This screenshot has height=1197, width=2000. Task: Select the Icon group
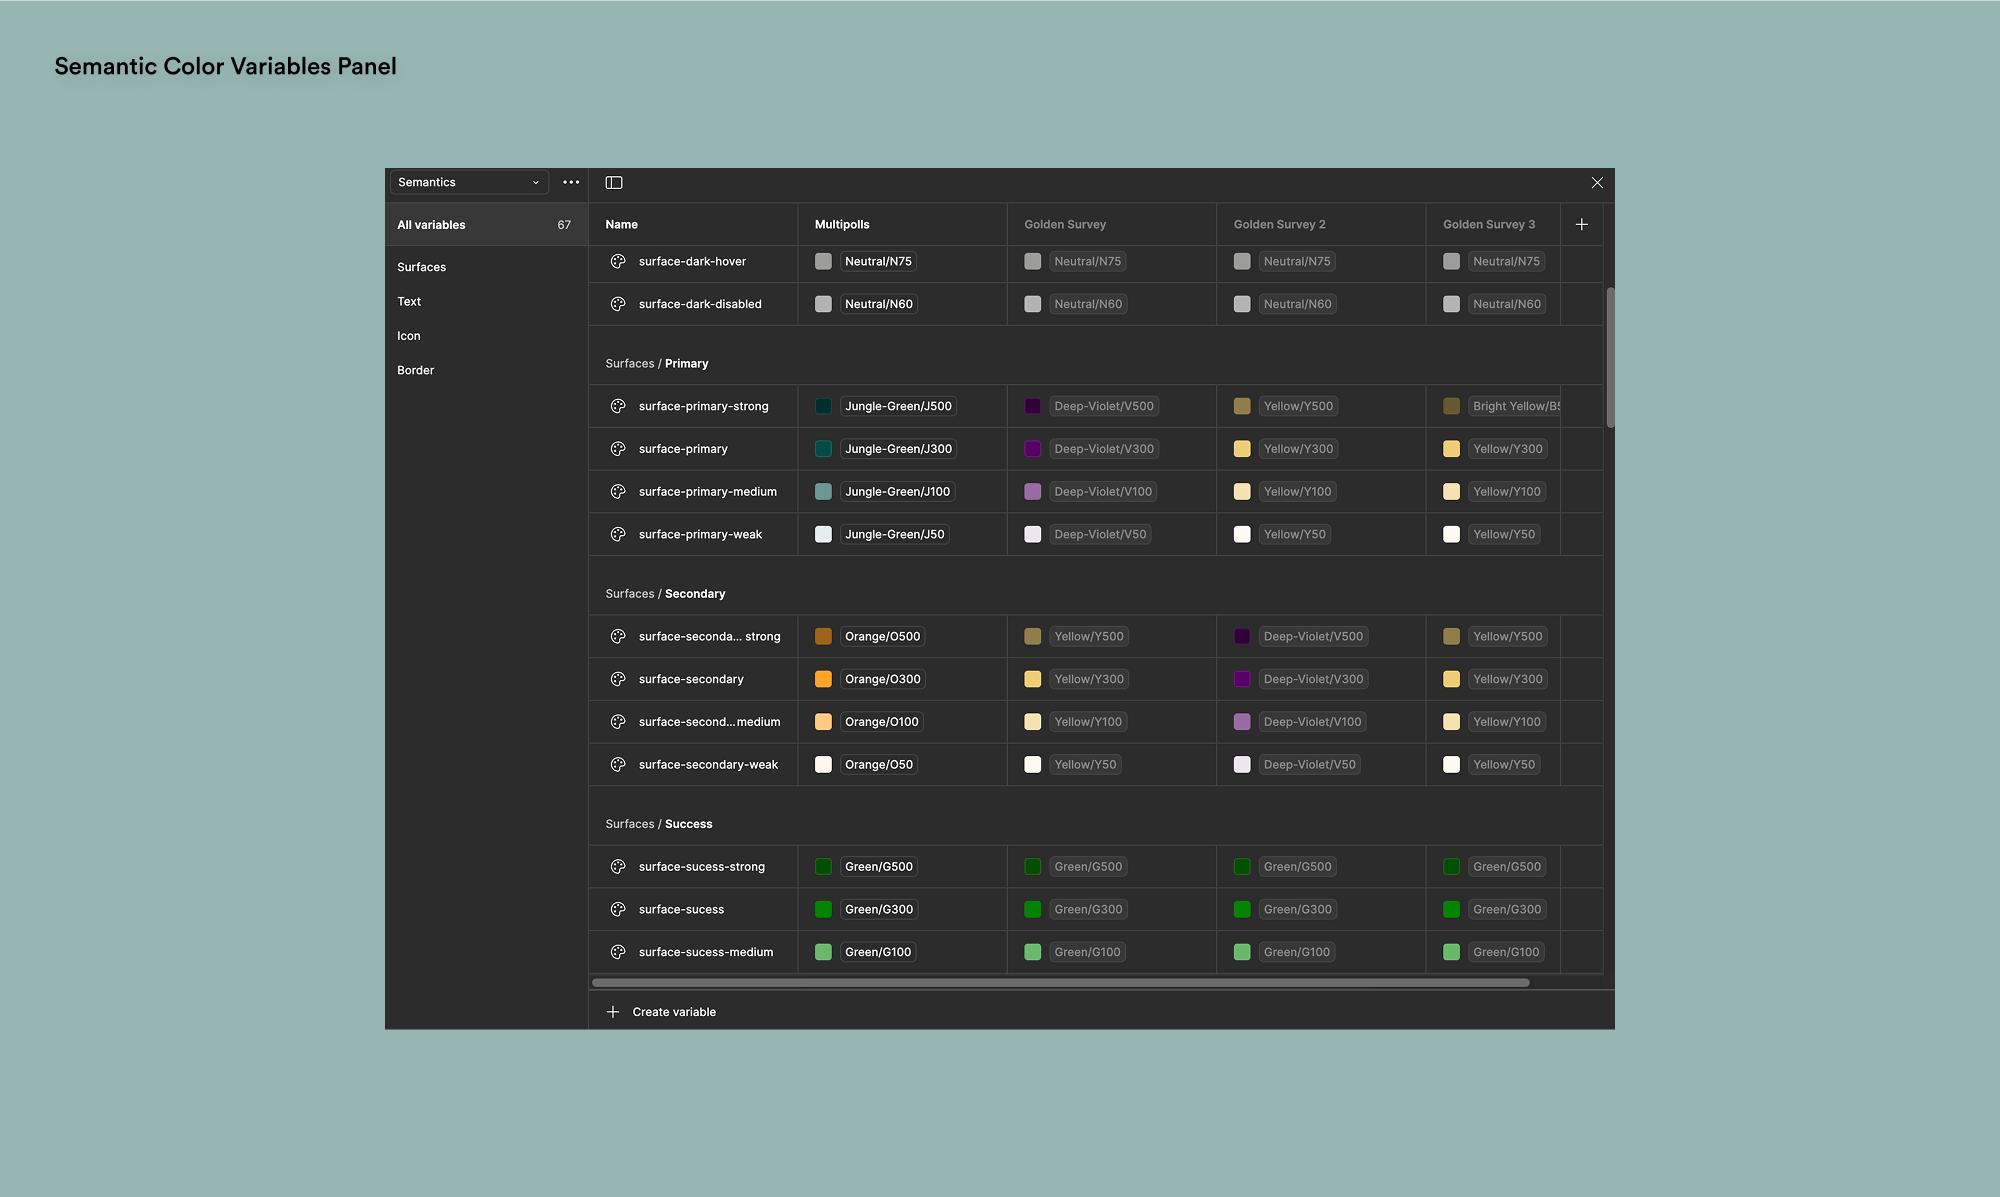click(408, 335)
